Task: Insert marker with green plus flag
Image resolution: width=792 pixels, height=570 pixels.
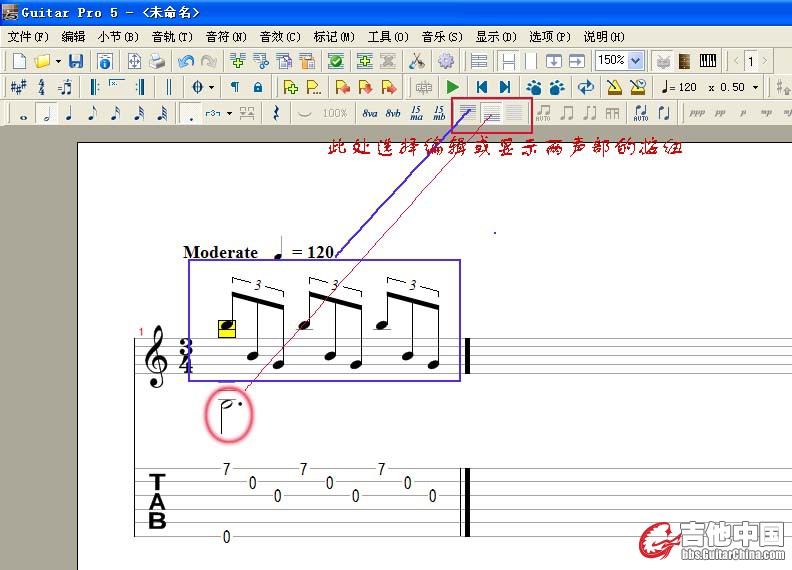Action: (x=291, y=87)
